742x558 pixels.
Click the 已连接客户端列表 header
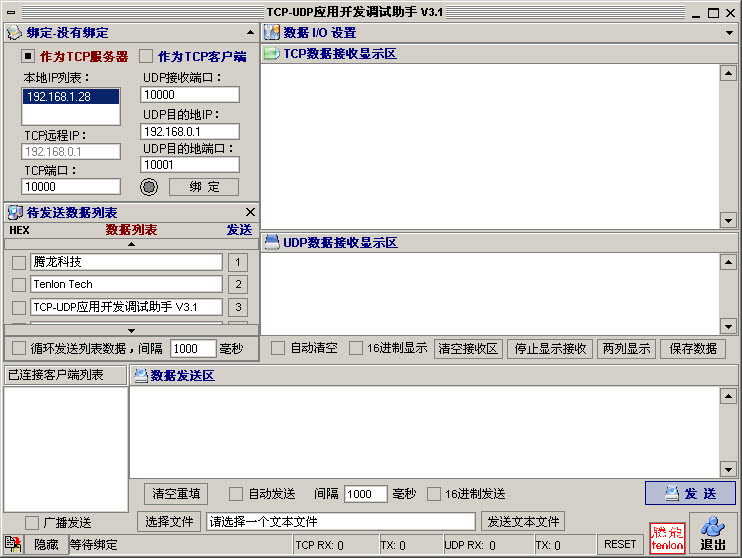point(65,375)
